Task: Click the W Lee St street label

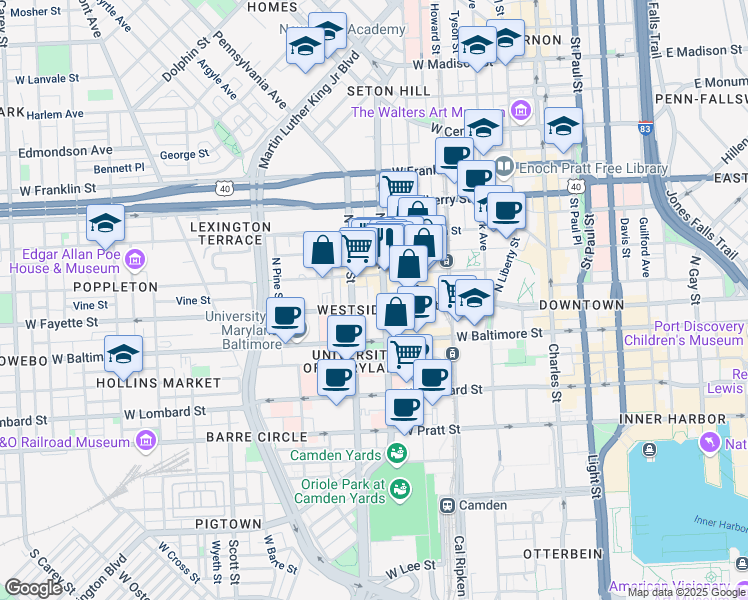Action: point(411,569)
